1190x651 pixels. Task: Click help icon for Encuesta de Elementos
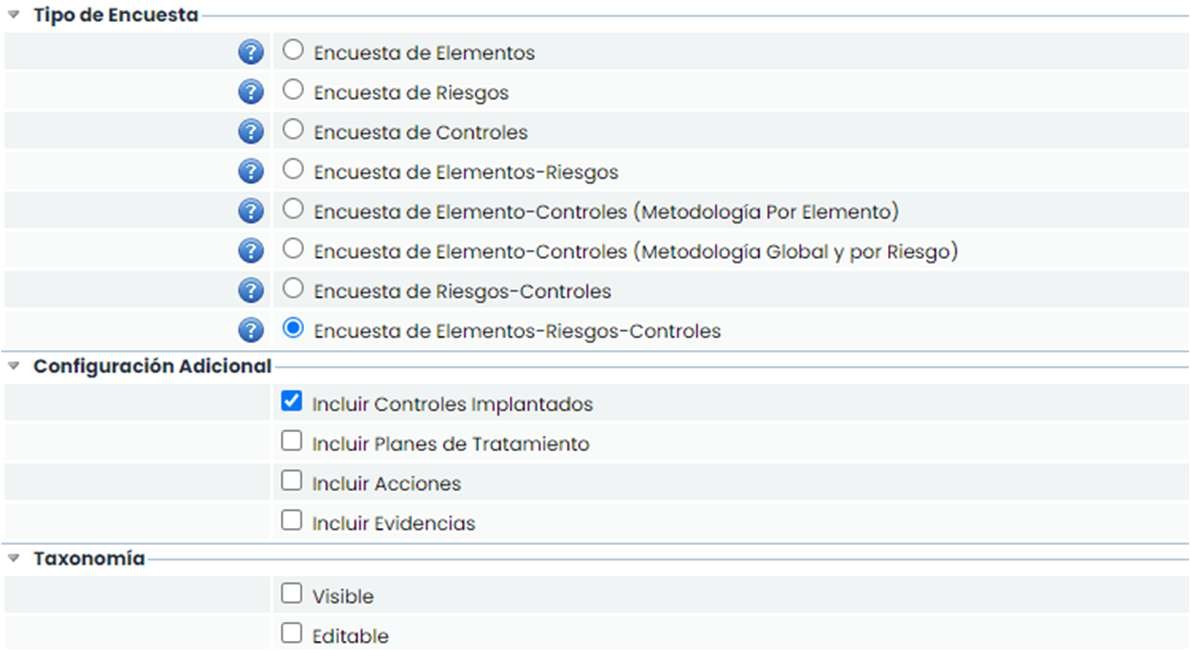point(251,53)
